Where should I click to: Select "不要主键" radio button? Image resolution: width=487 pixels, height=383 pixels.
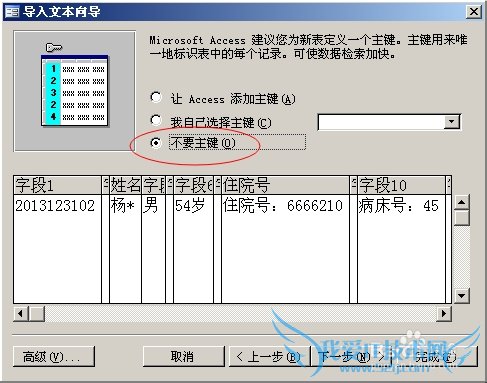pyautogui.click(x=156, y=143)
